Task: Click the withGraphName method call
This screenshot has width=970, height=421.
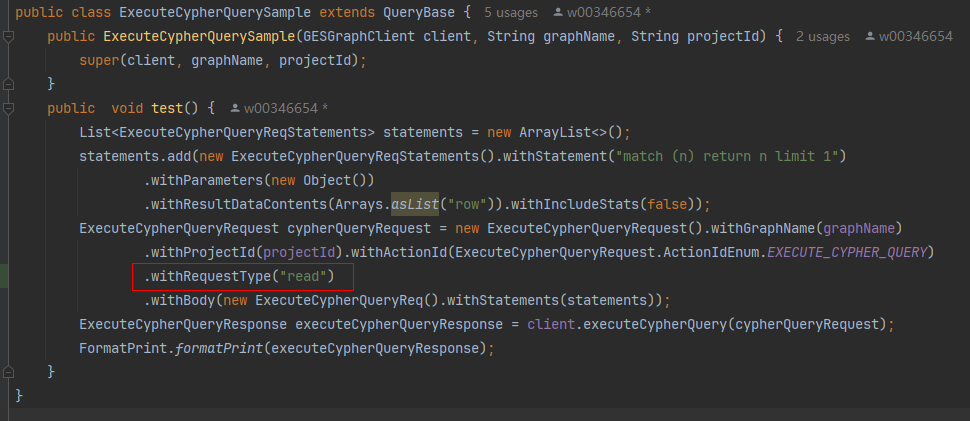Action: (762, 229)
